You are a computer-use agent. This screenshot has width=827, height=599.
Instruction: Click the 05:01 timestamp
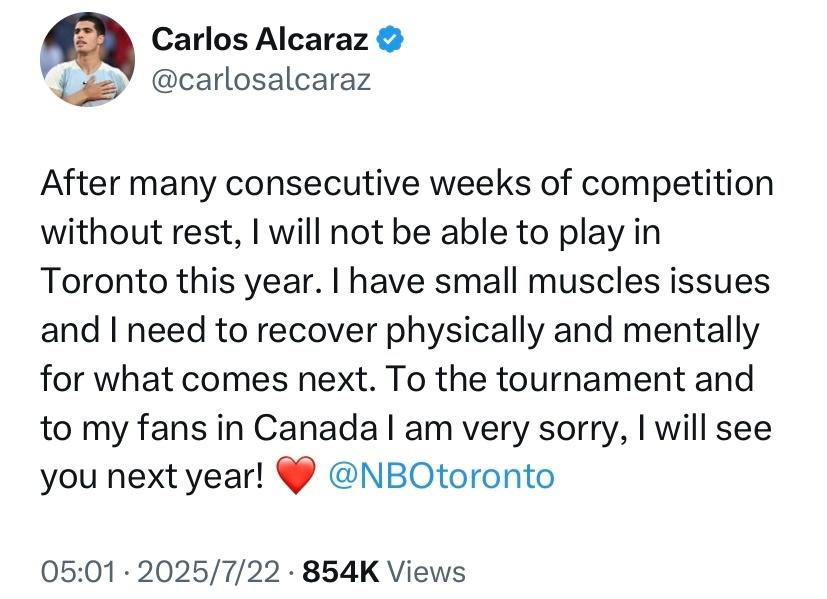(x=78, y=572)
